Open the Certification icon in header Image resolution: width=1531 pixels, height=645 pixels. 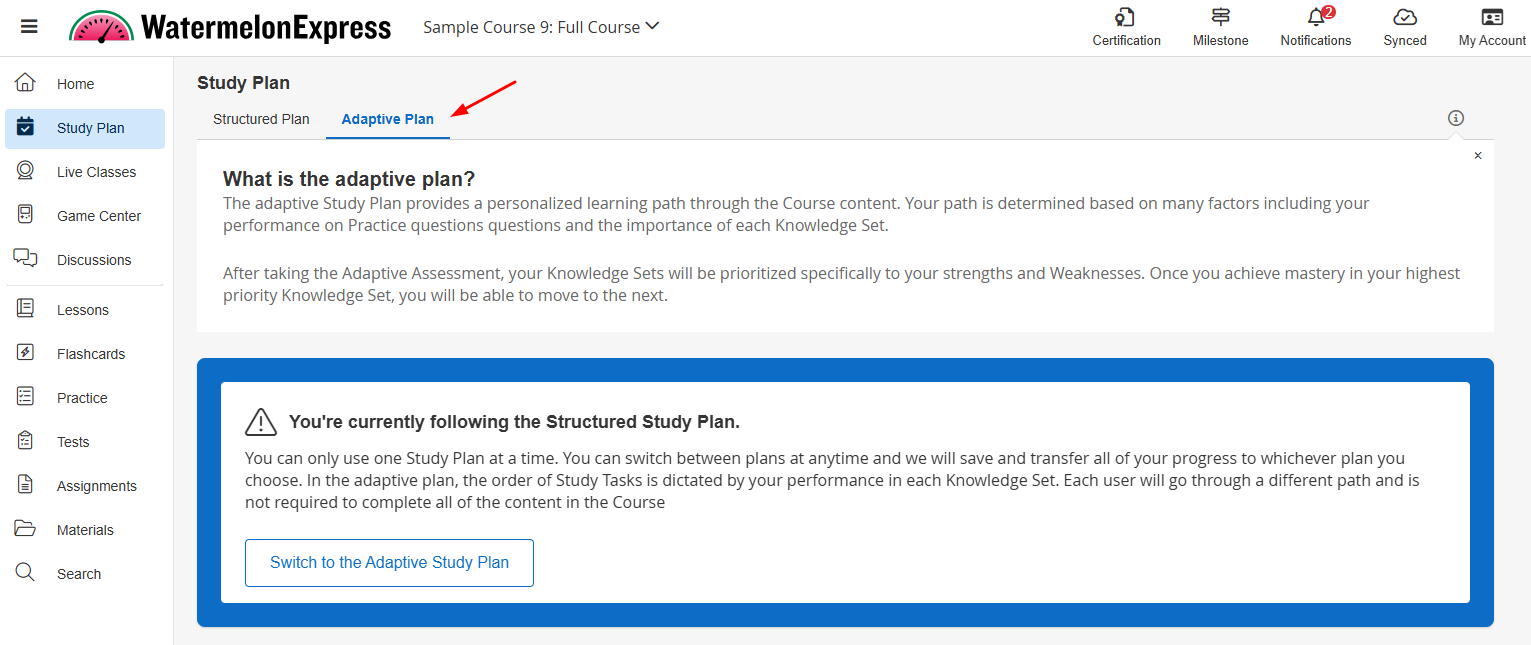(1126, 18)
